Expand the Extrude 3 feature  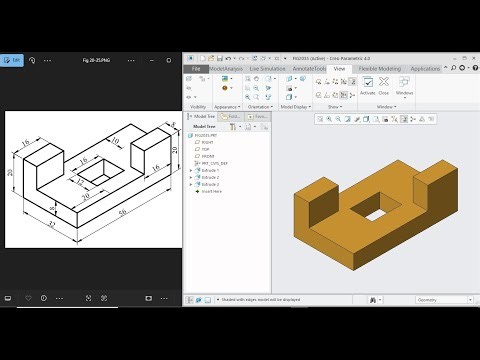(x=191, y=184)
